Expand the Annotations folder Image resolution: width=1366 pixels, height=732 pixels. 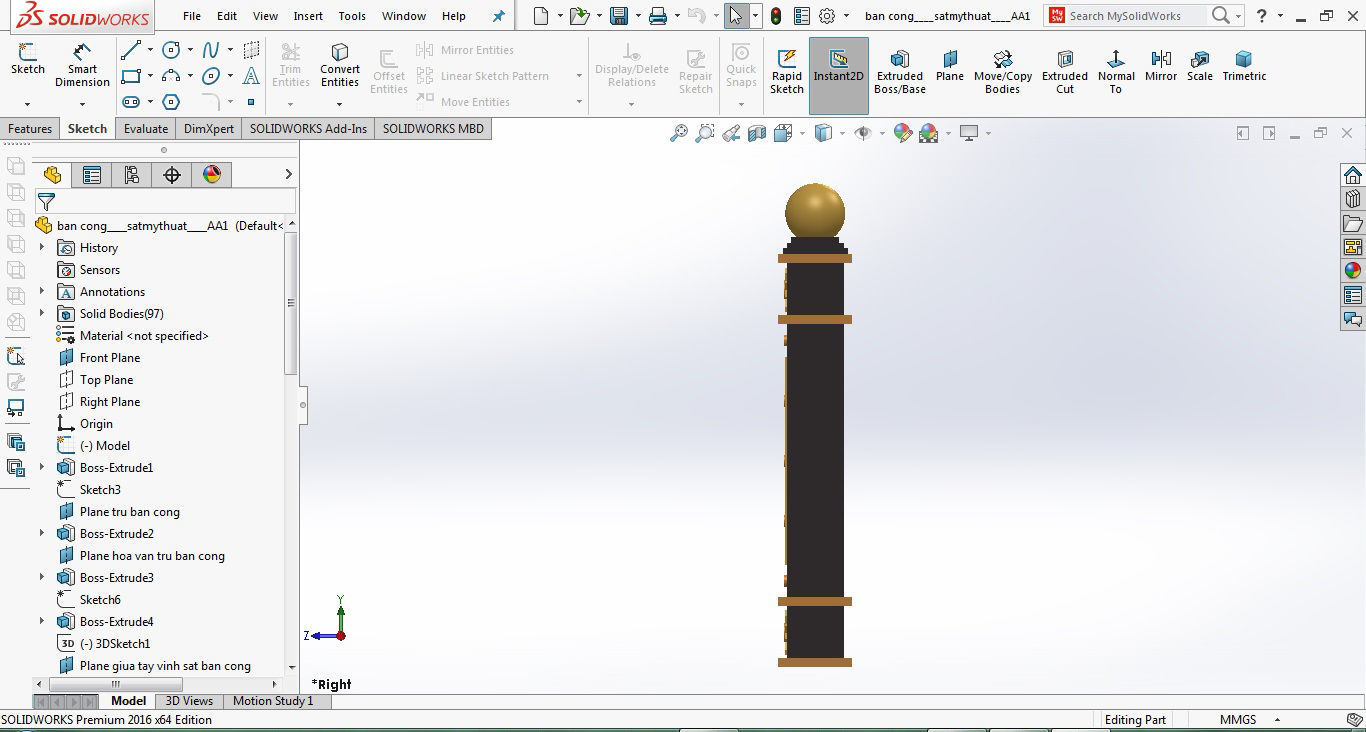coord(42,292)
